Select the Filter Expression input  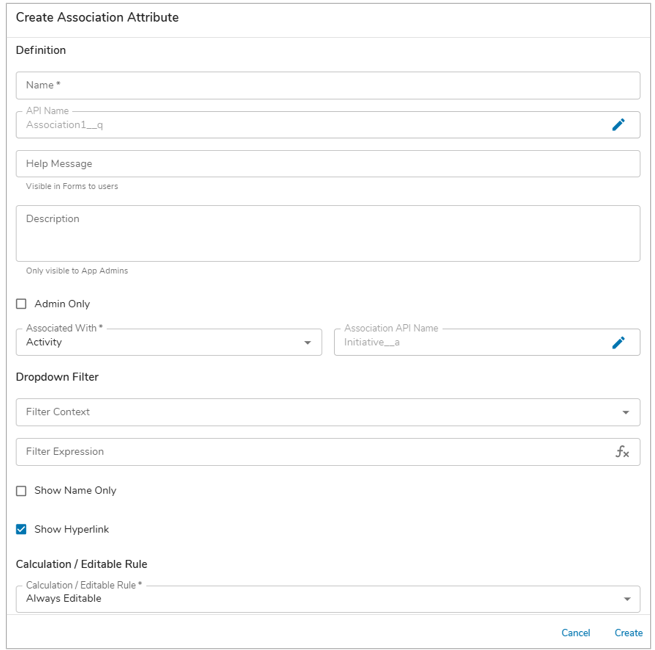pyautogui.click(x=310, y=452)
